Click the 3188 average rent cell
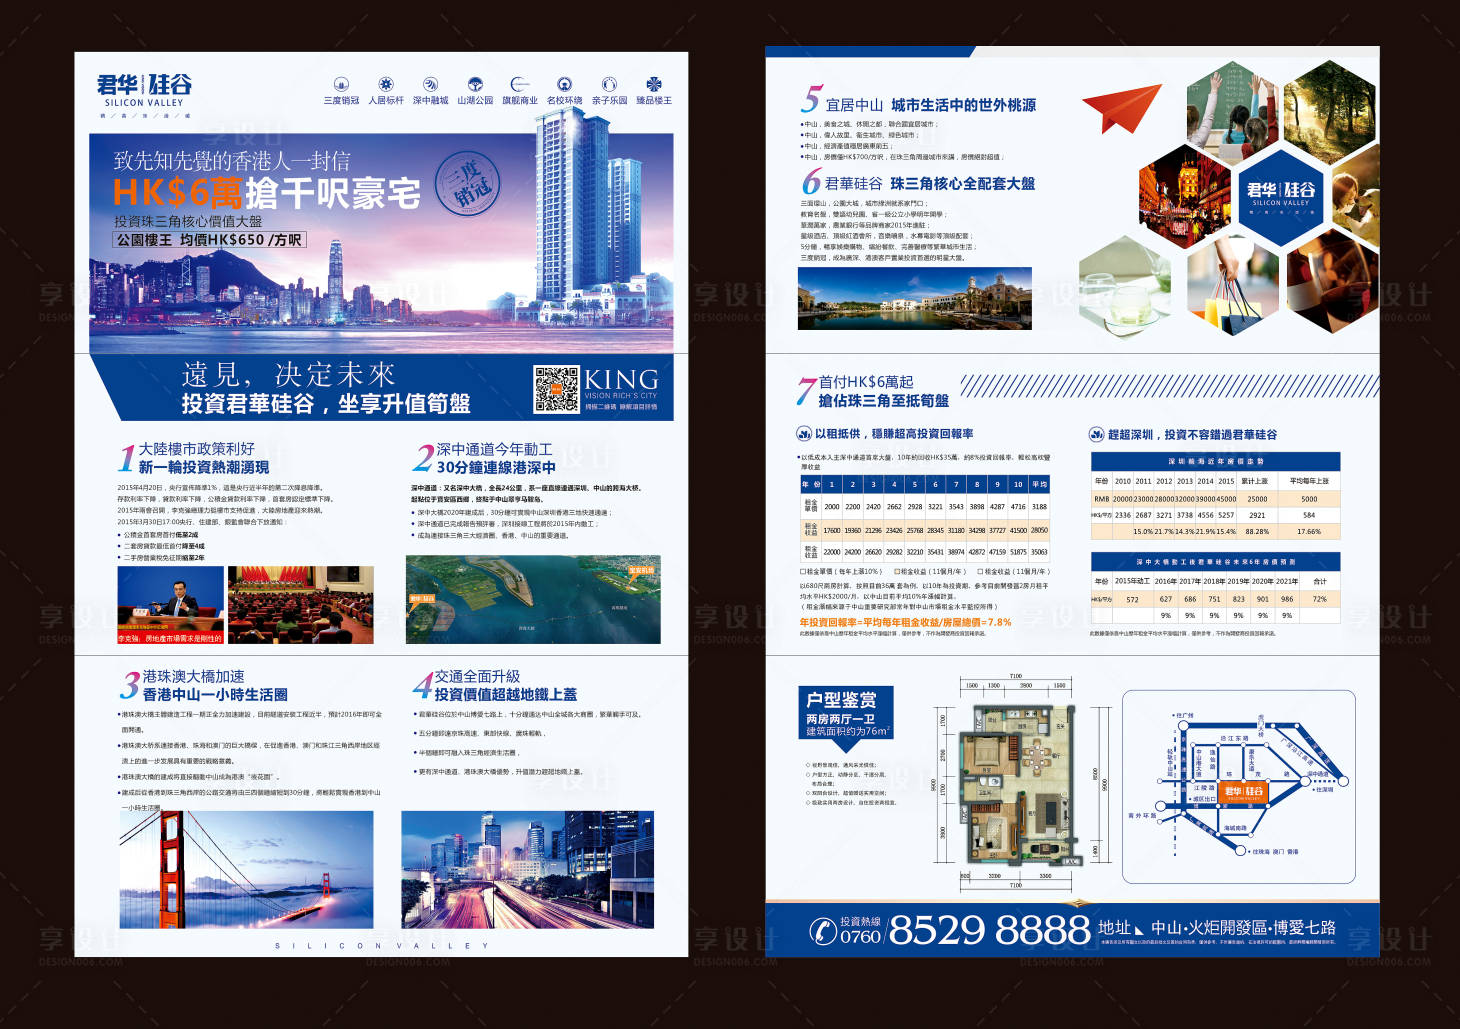1460x1029 pixels. click(1040, 507)
